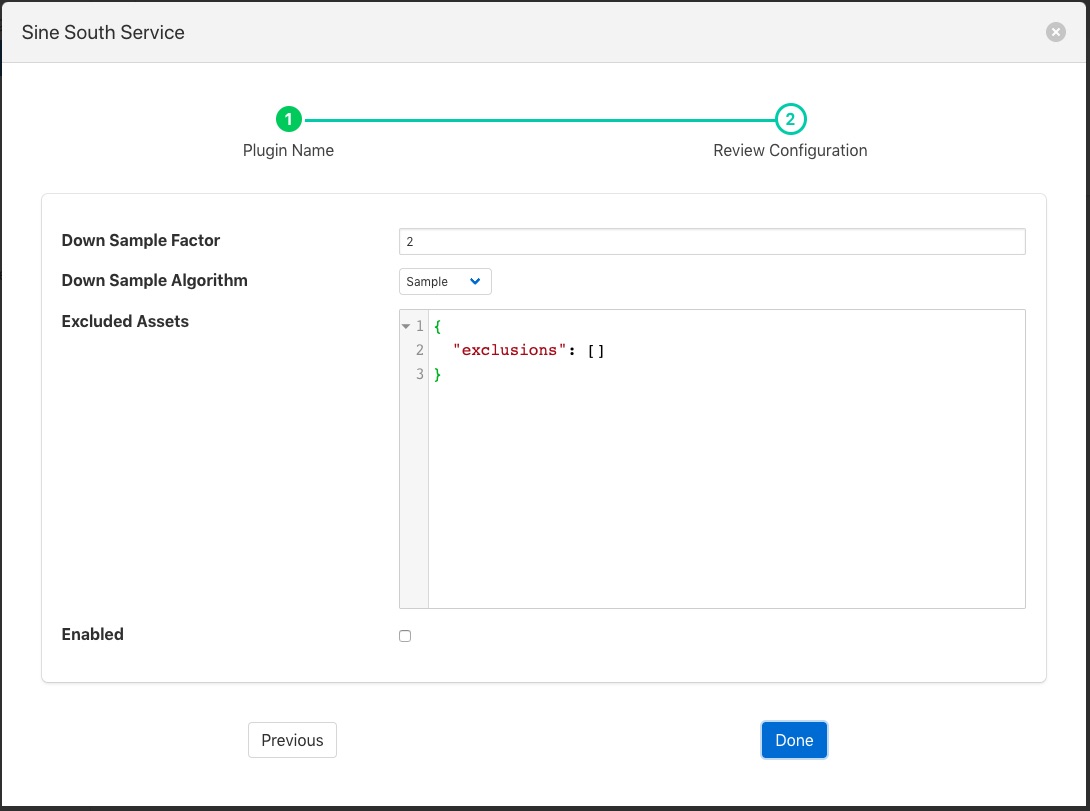This screenshot has width=1090, height=811.
Task: Select the Review Configuration step label
Action: click(x=790, y=150)
